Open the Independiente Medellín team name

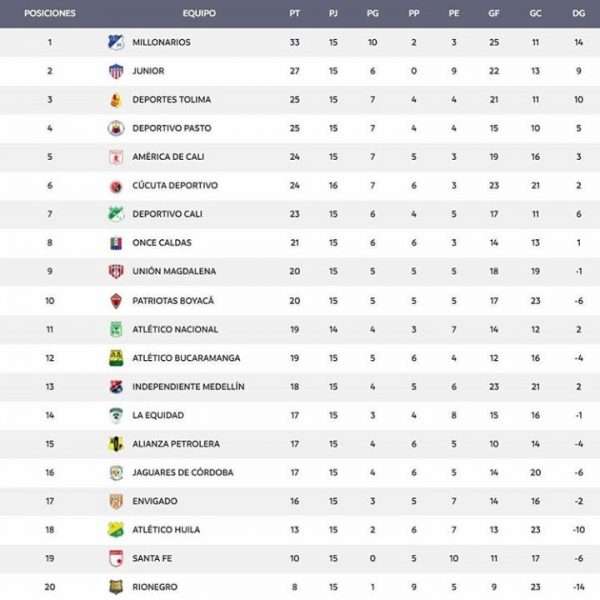(188, 387)
